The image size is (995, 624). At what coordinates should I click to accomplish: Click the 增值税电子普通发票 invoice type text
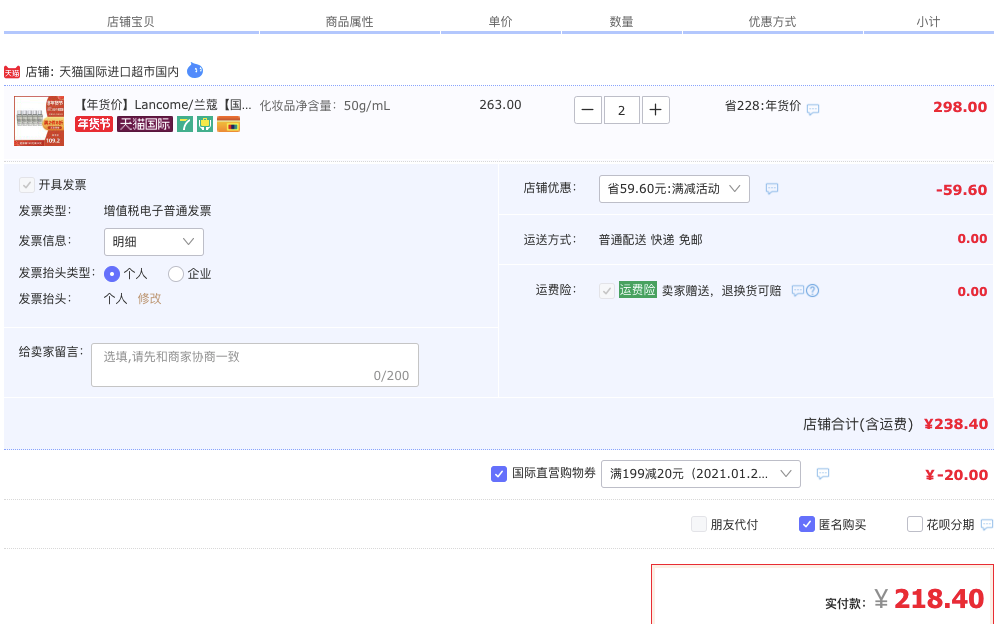[157, 211]
